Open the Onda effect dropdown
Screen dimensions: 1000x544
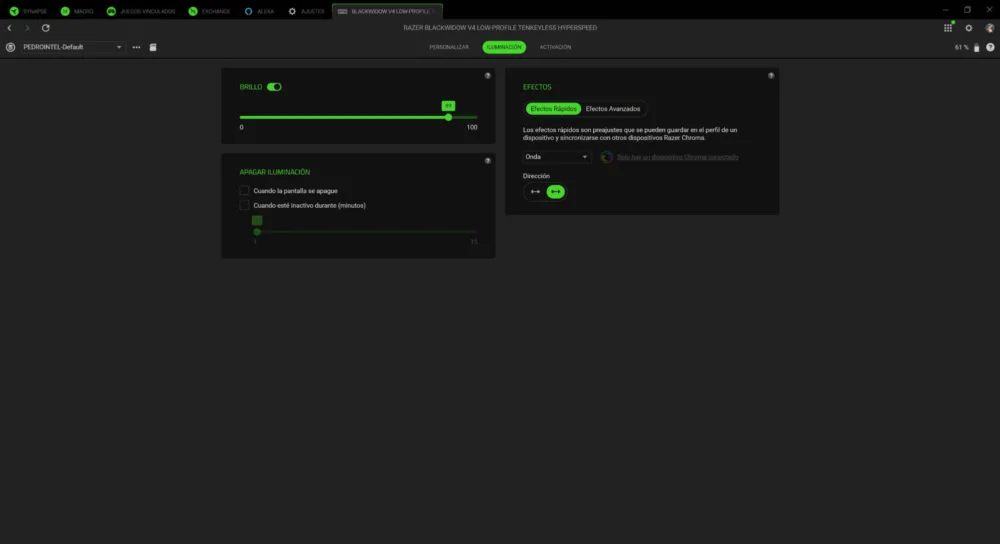pos(557,157)
